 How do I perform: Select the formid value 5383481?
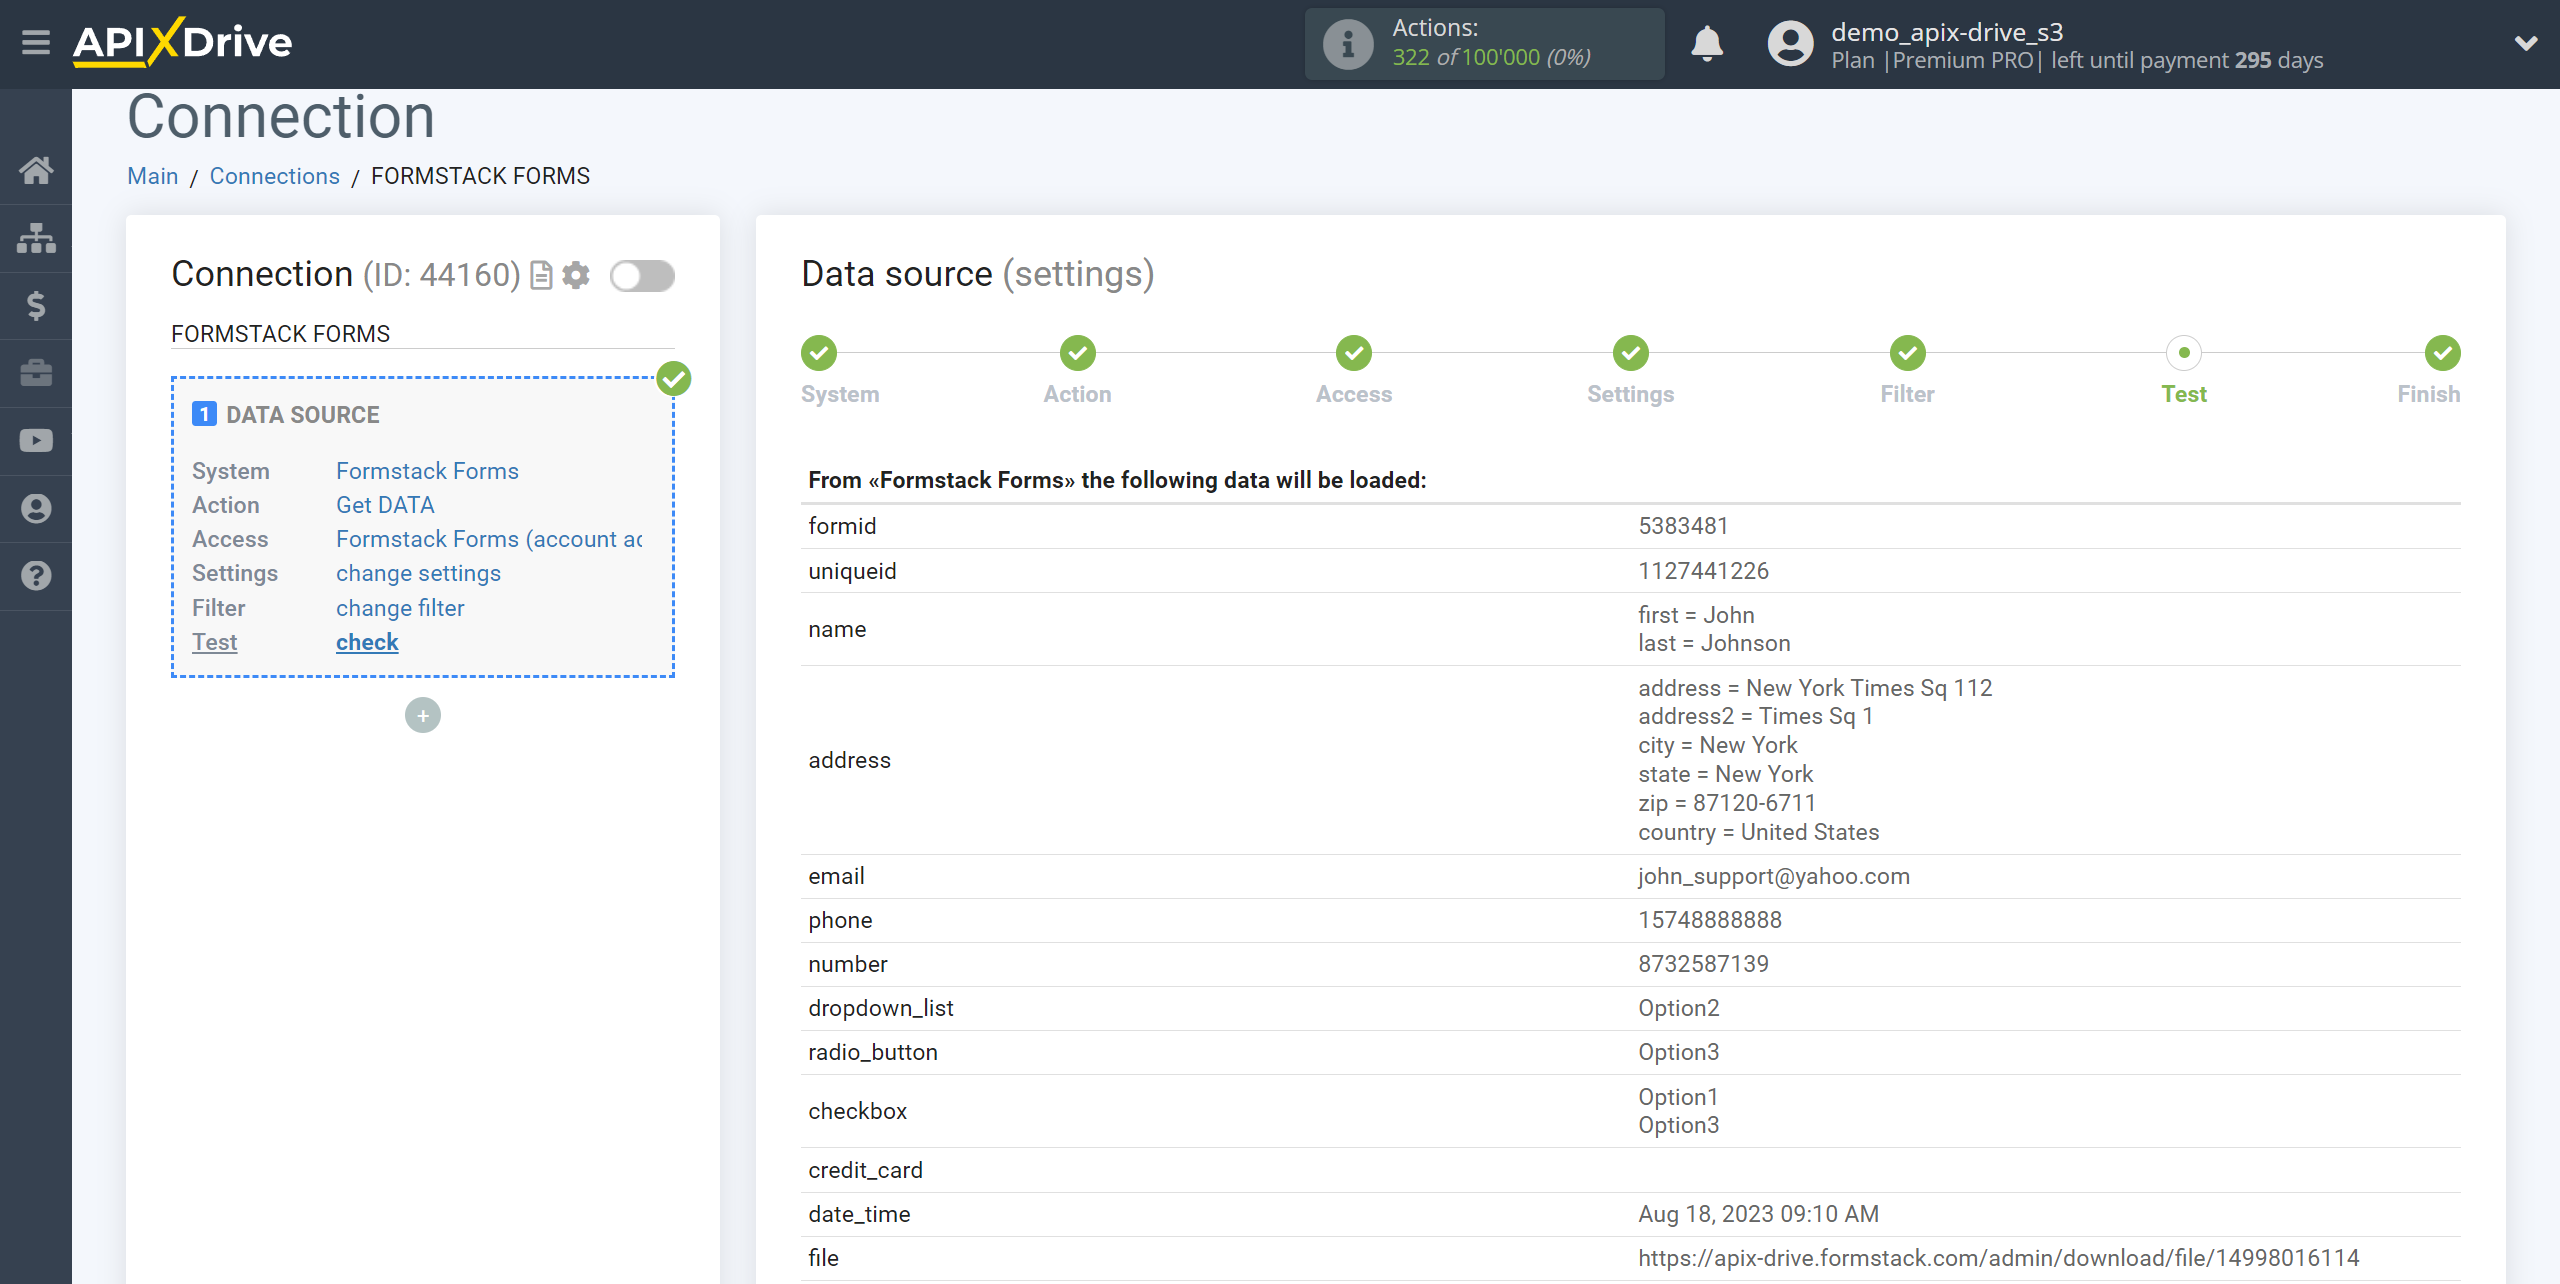(1683, 526)
